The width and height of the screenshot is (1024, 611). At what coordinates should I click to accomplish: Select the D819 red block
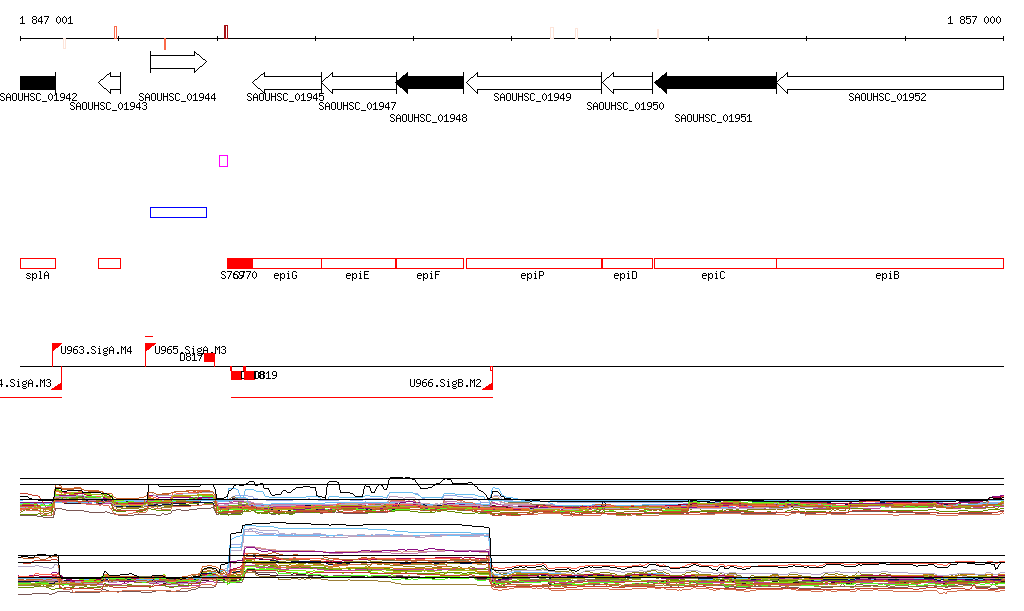pyautogui.click(x=249, y=375)
